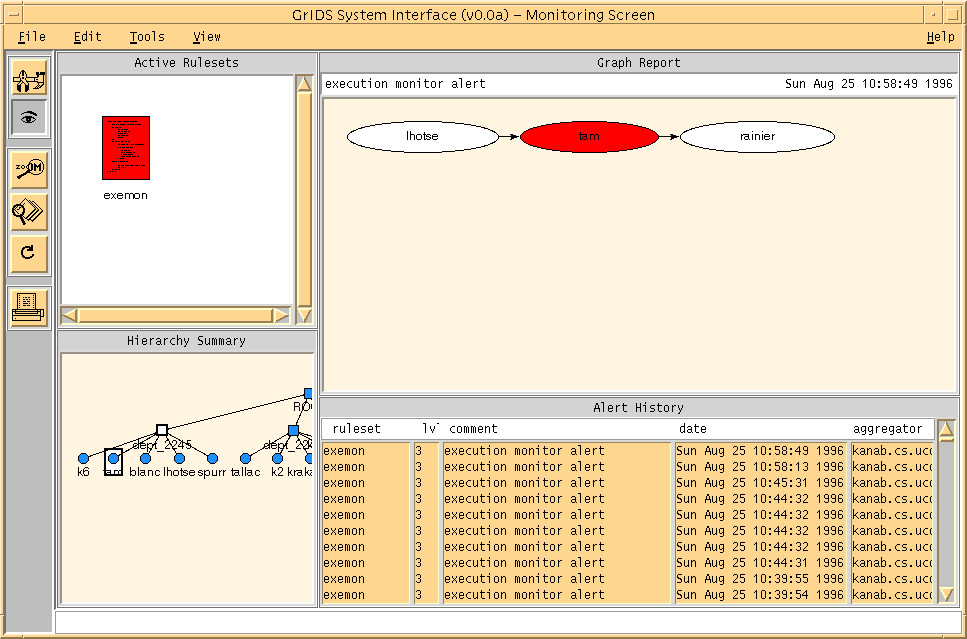Click the date column header

click(691, 428)
